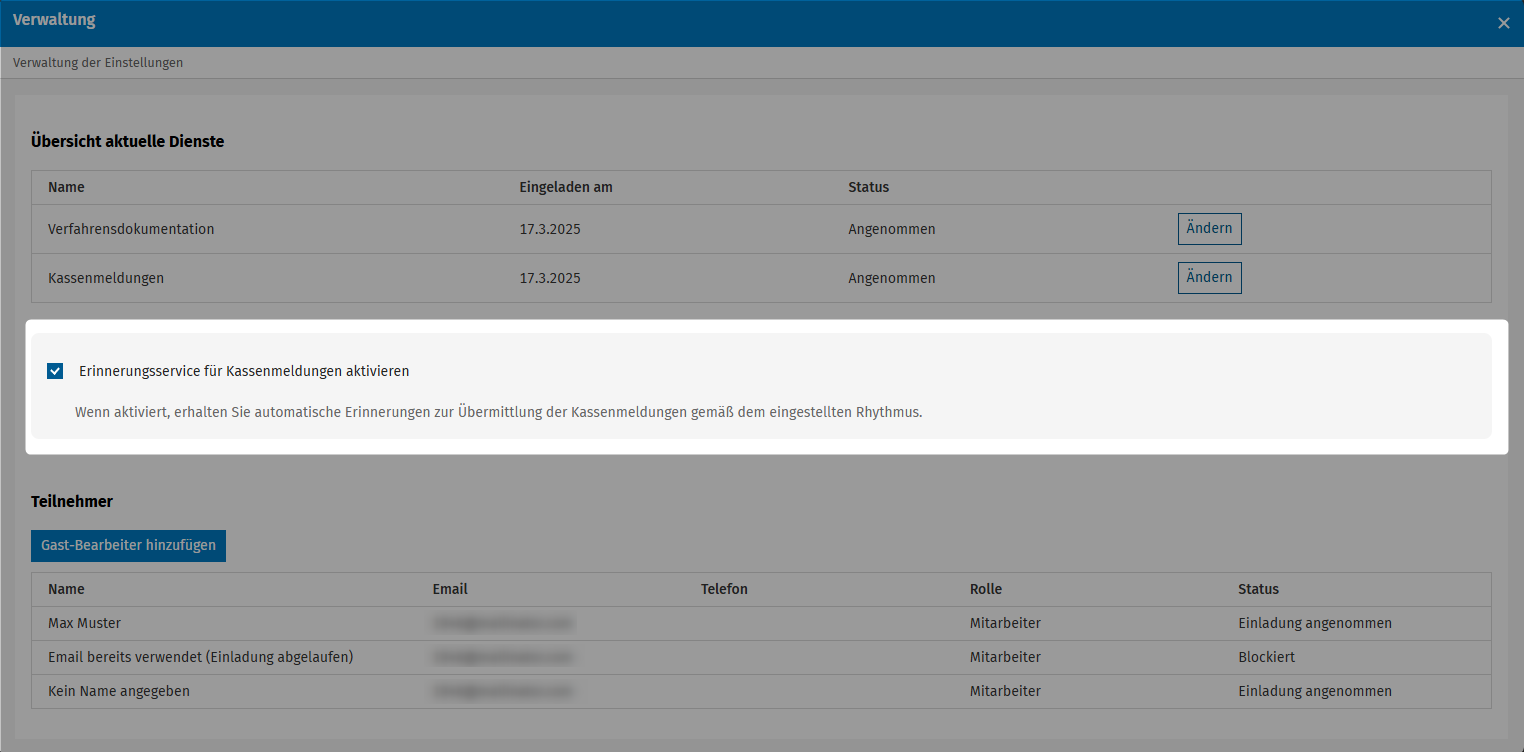Click the Max Muster participant name
Screen dimensions: 1524x752
pos(84,623)
